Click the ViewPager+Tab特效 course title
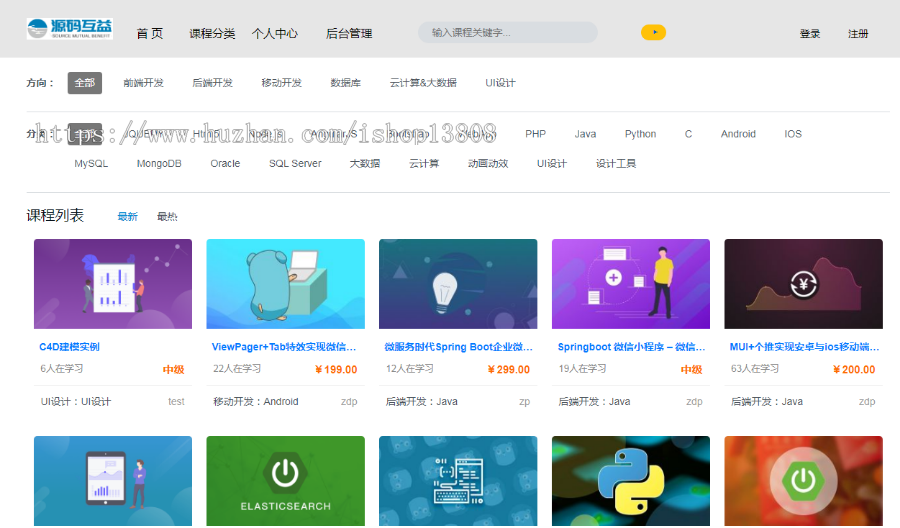900x528 pixels. point(284,347)
